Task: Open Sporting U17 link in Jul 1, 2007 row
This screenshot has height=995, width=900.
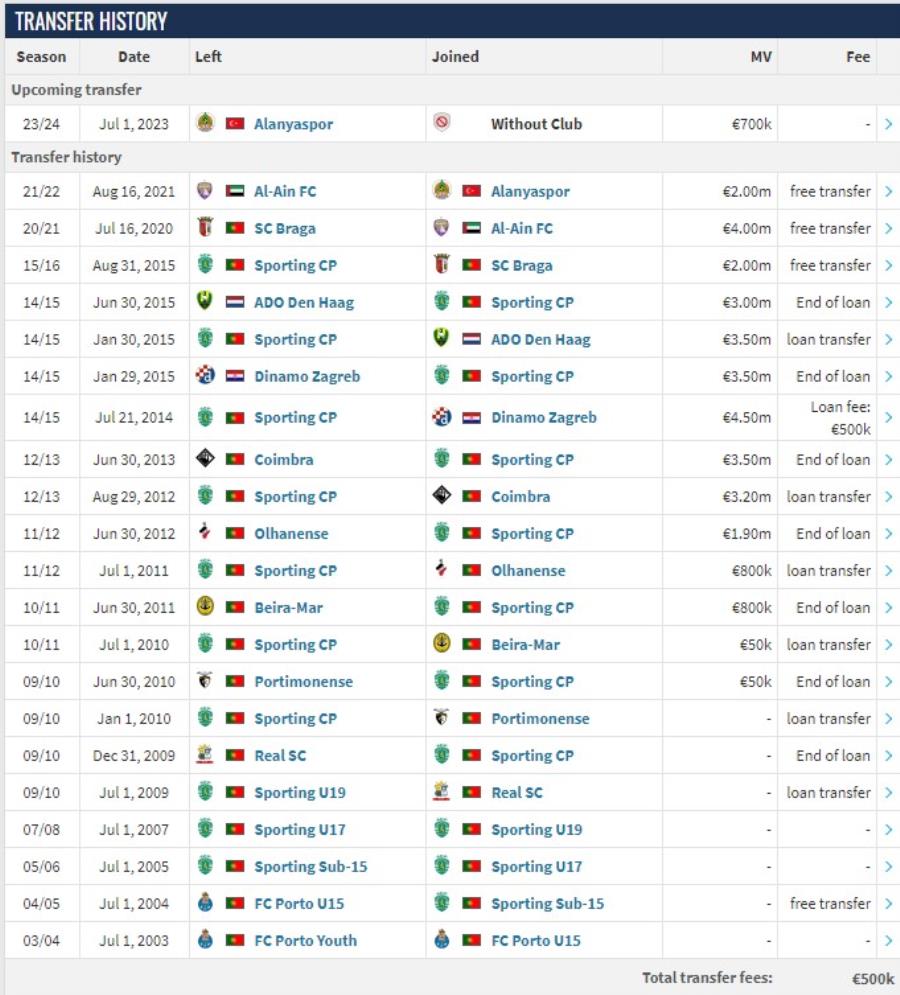Action: 300,829
